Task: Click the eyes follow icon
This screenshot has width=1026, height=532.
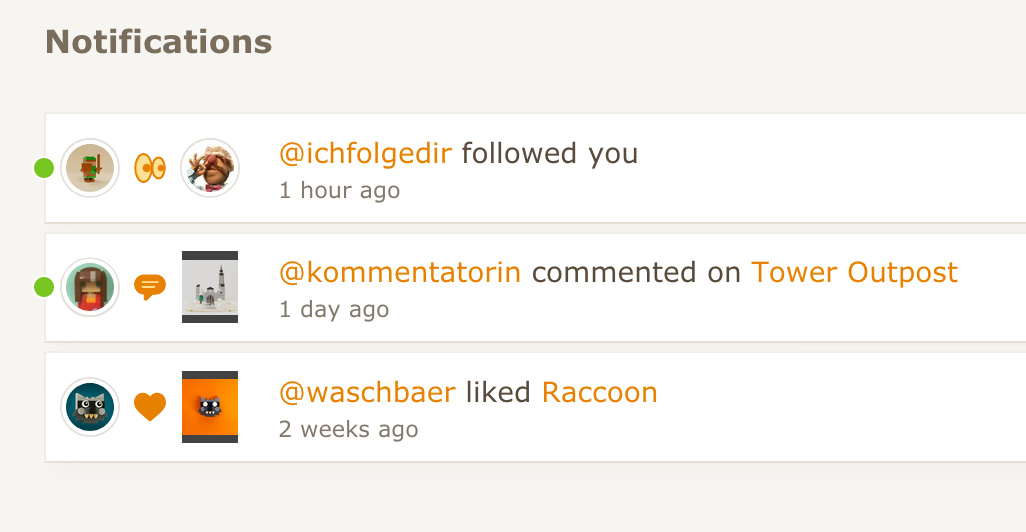Action: 150,168
